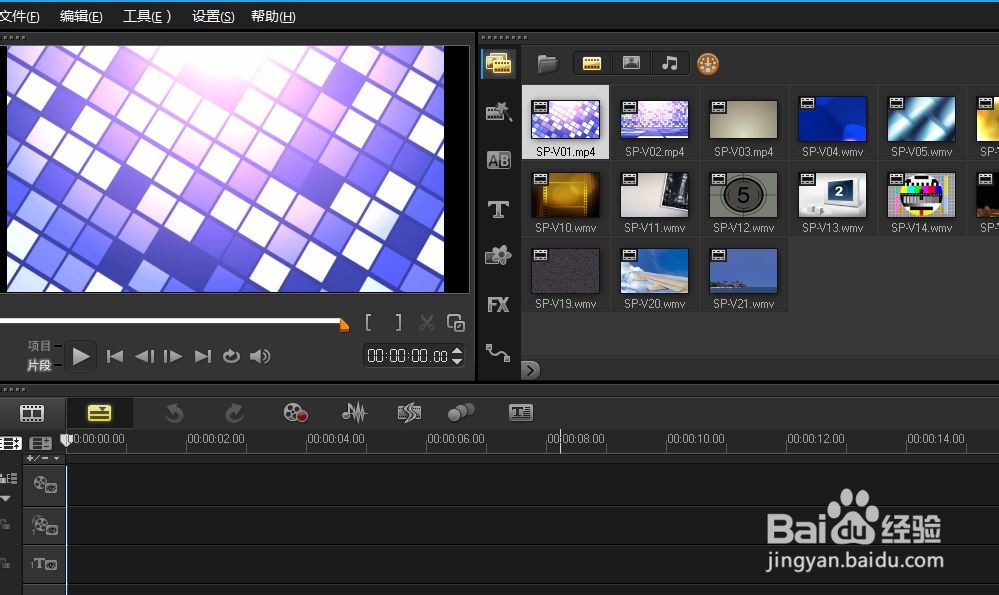This screenshot has height=595, width=999.
Task: Open the Instant Project panel
Action: [499, 111]
